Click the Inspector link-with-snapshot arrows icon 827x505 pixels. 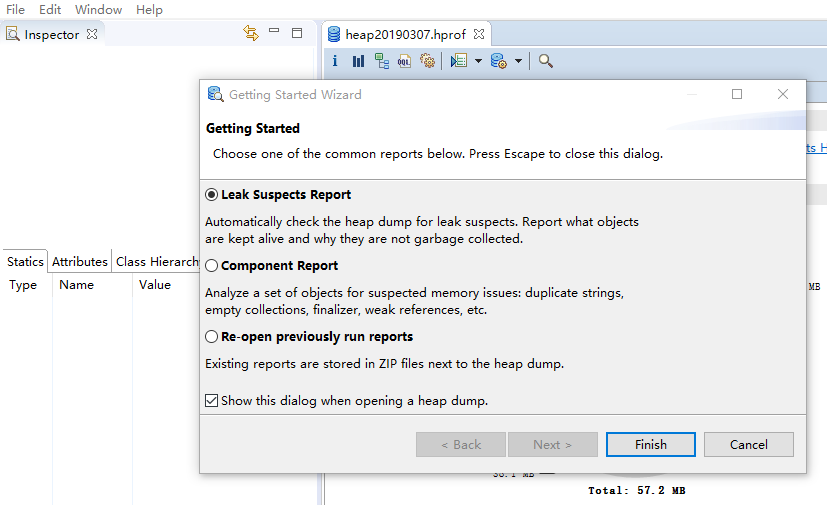251,33
